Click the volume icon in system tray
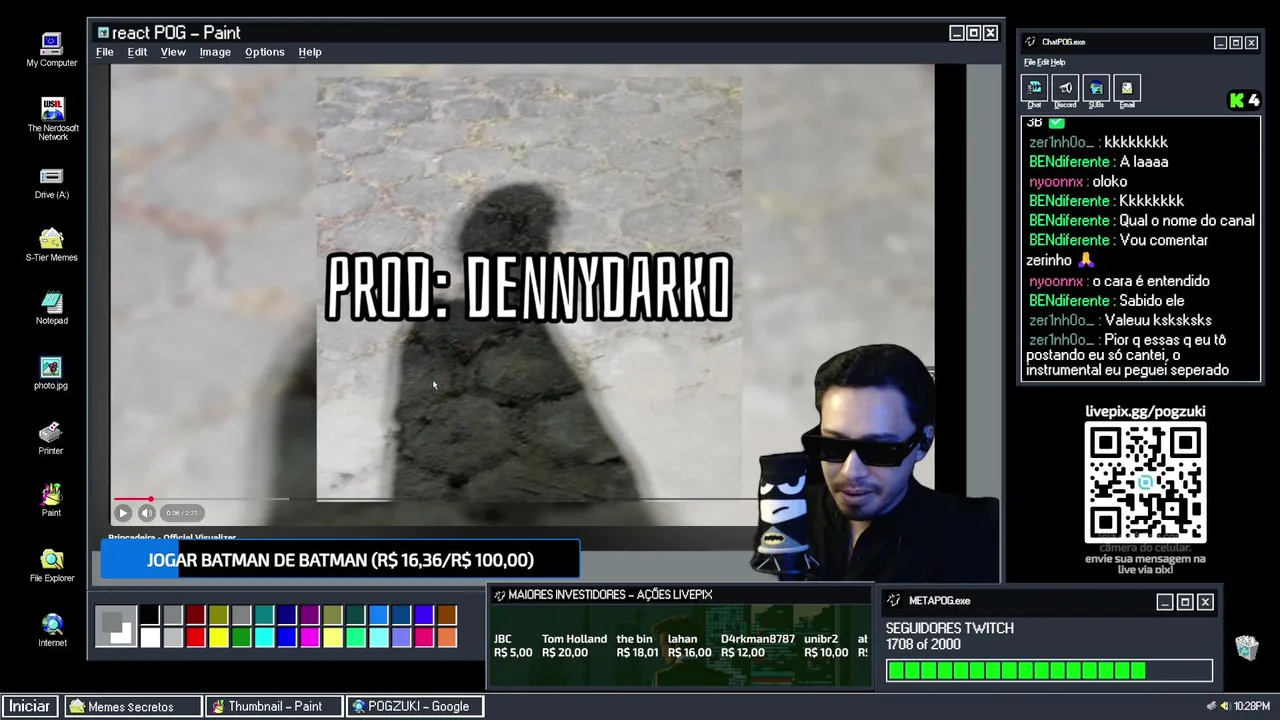Screen dimensions: 1280x720 point(1225,706)
